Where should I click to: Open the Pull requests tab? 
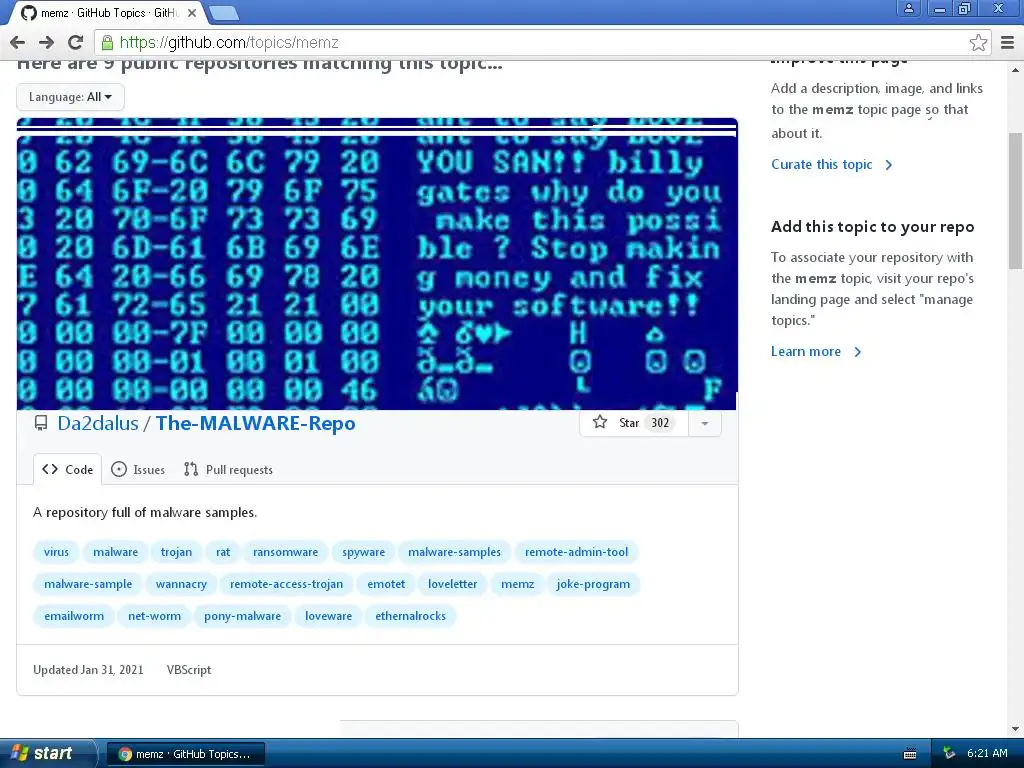tap(229, 469)
